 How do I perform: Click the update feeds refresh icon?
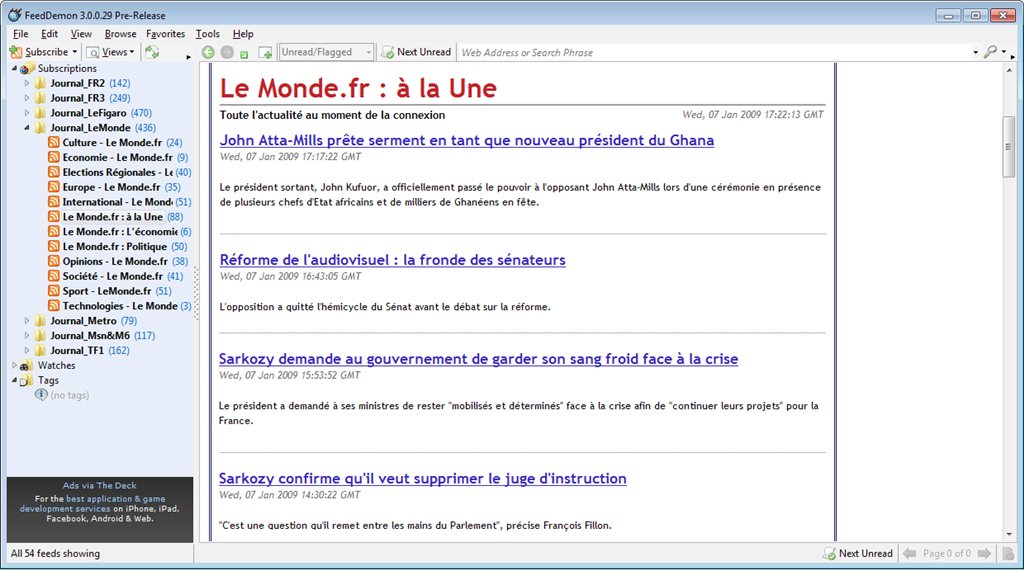[x=152, y=52]
